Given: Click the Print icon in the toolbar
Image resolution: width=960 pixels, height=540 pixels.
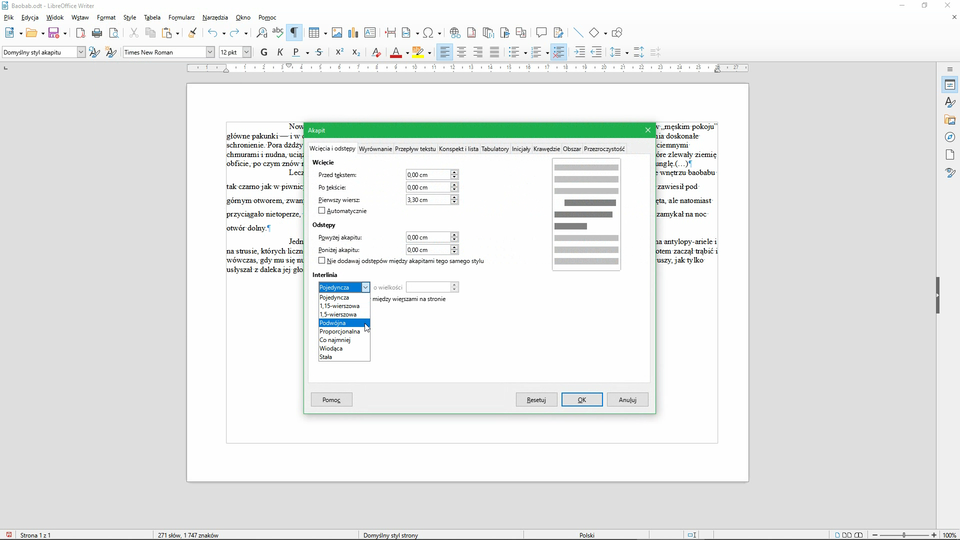Looking at the screenshot, I should (x=97, y=33).
